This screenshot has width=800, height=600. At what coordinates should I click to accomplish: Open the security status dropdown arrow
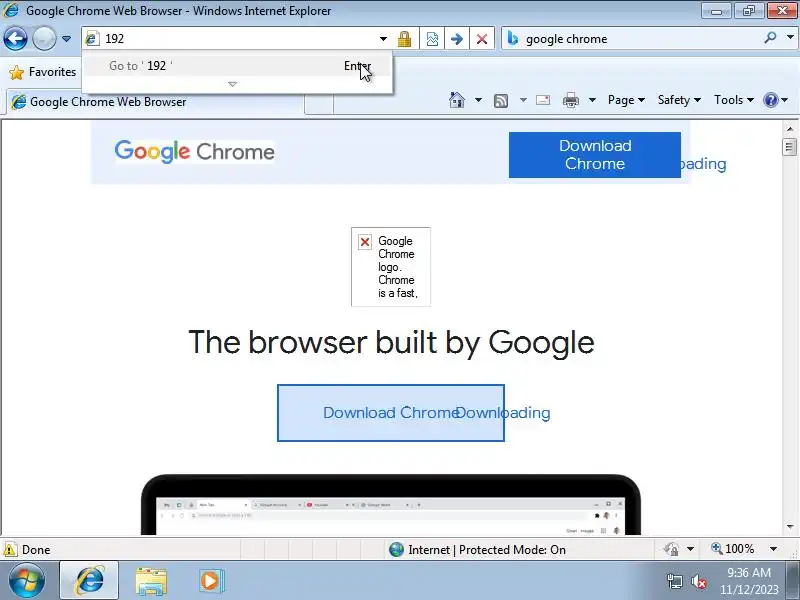690,549
